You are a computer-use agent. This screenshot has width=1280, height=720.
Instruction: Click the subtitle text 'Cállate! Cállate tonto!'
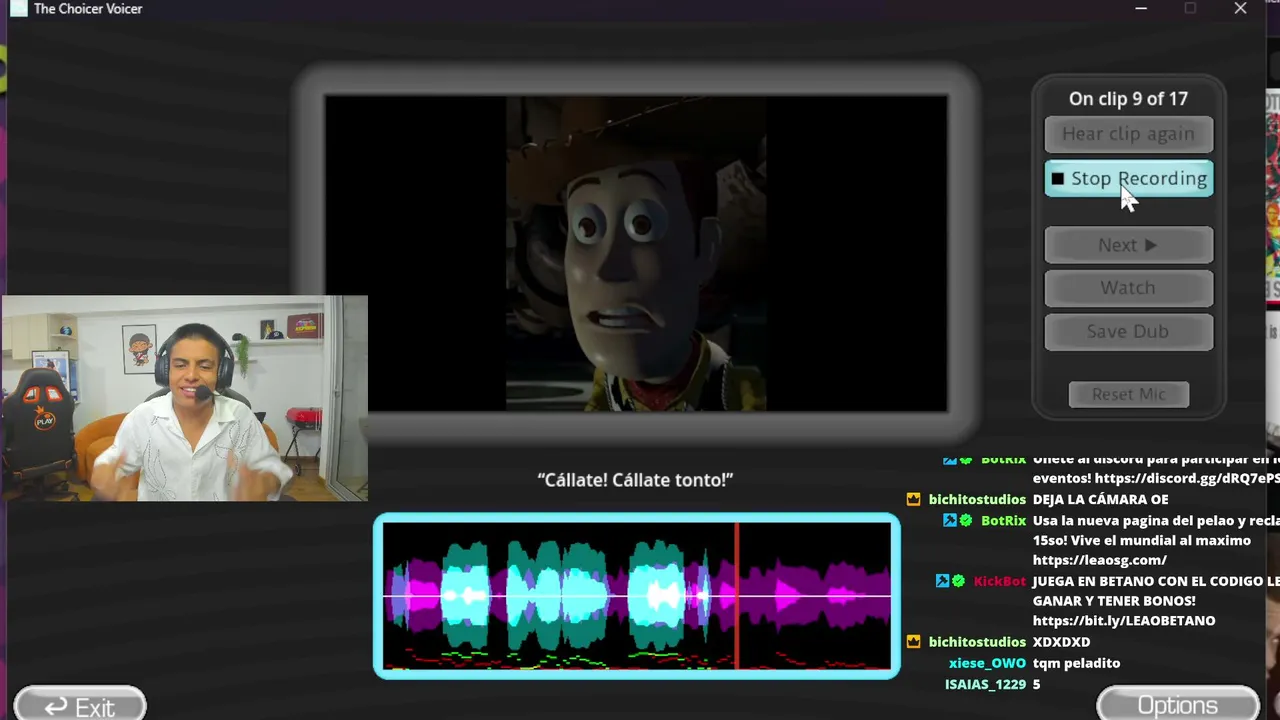point(635,480)
